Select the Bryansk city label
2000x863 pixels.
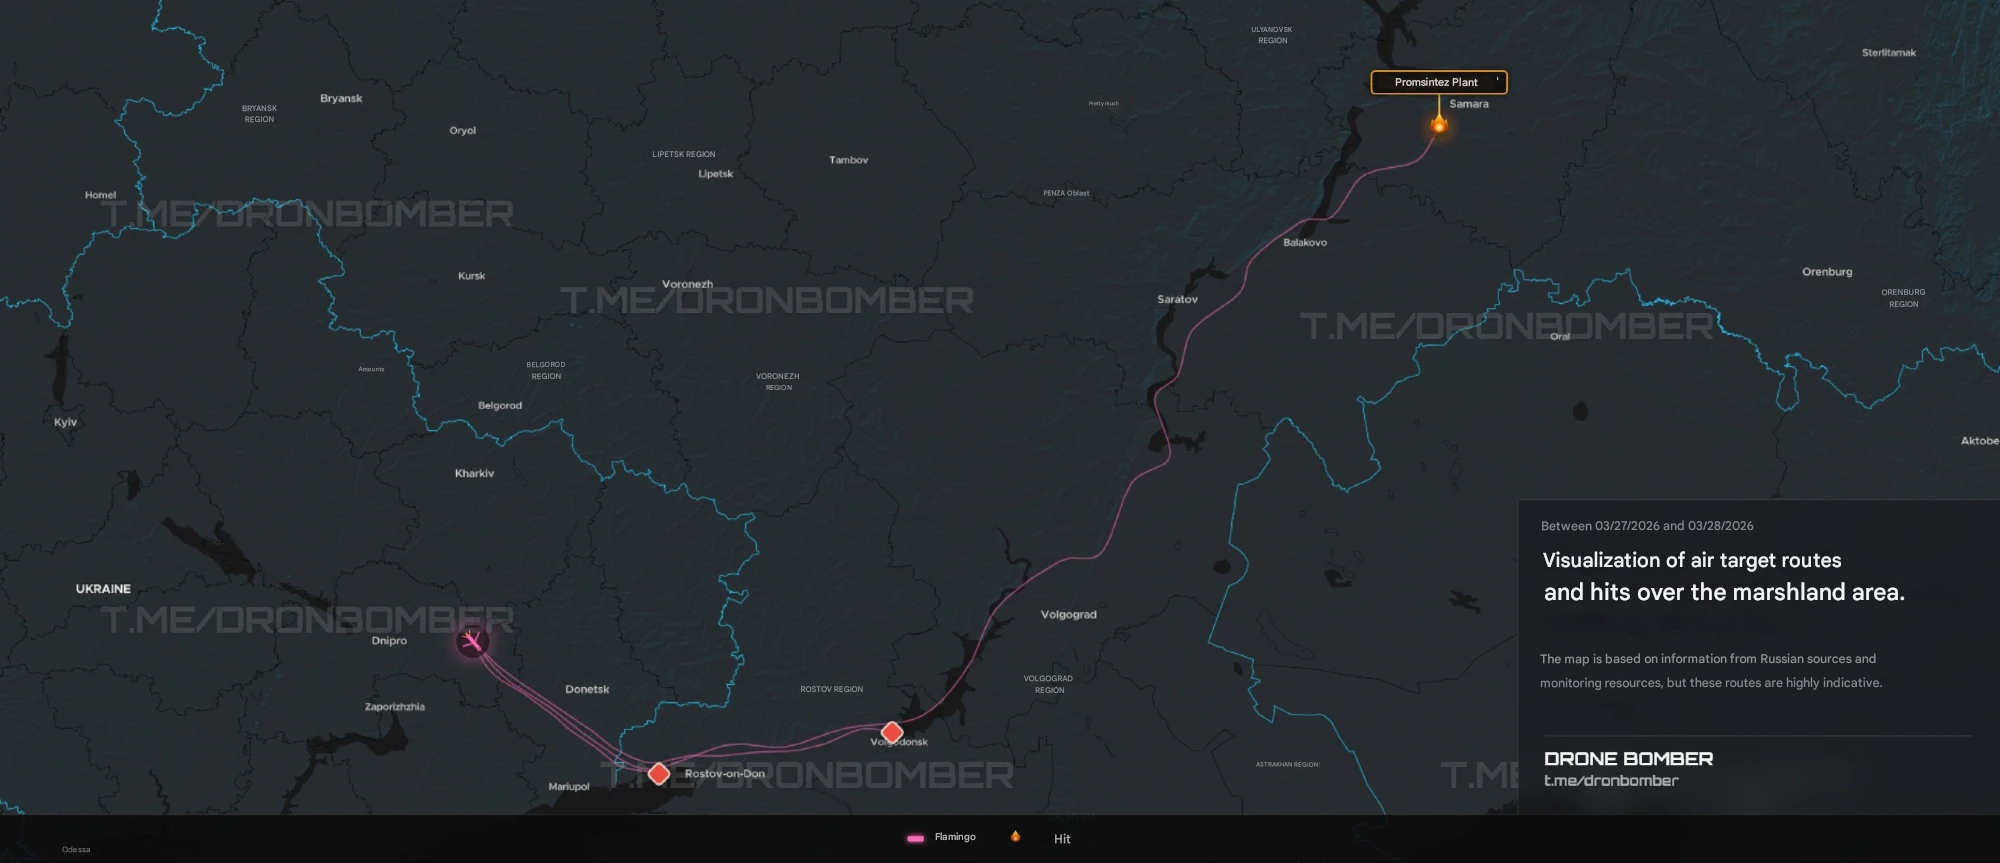click(341, 98)
